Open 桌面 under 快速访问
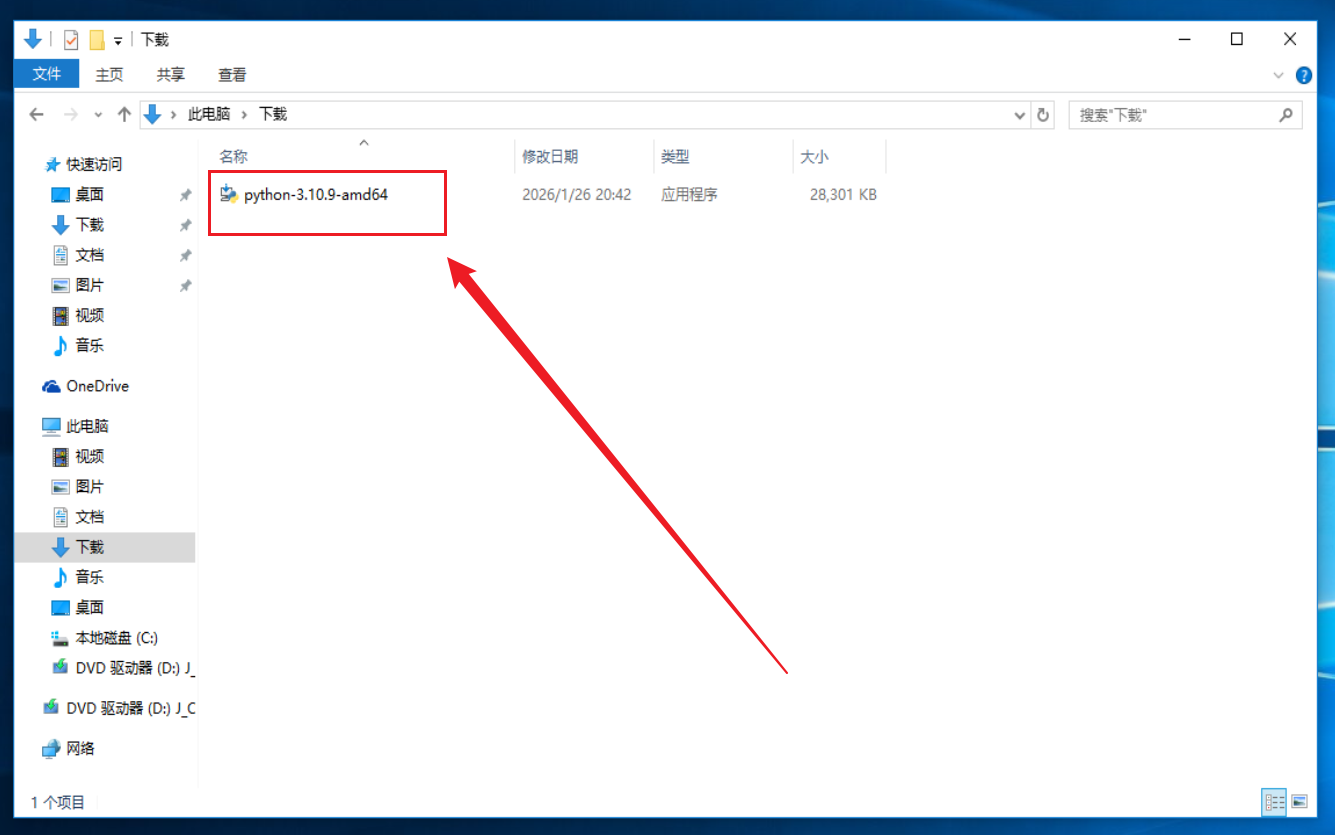The image size is (1335, 835). pyautogui.click(x=90, y=195)
